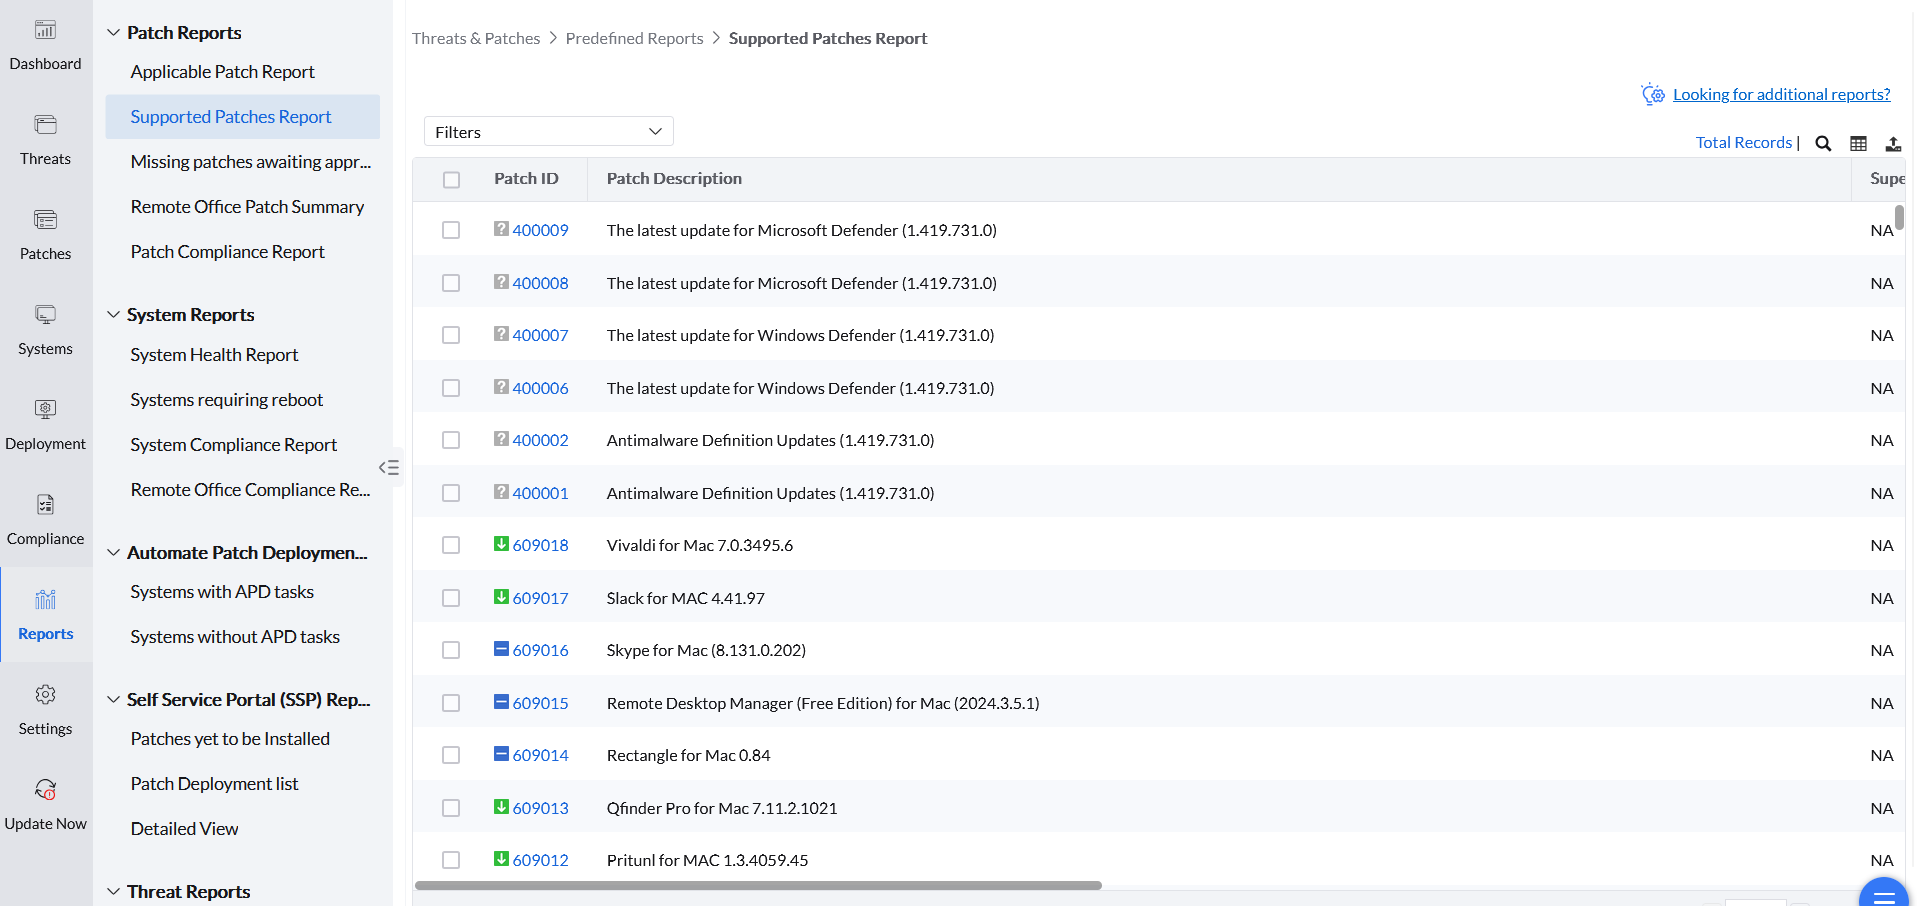This screenshot has height=906, width=1917.
Task: Click the search magnifier icon above table
Action: pyautogui.click(x=1823, y=143)
